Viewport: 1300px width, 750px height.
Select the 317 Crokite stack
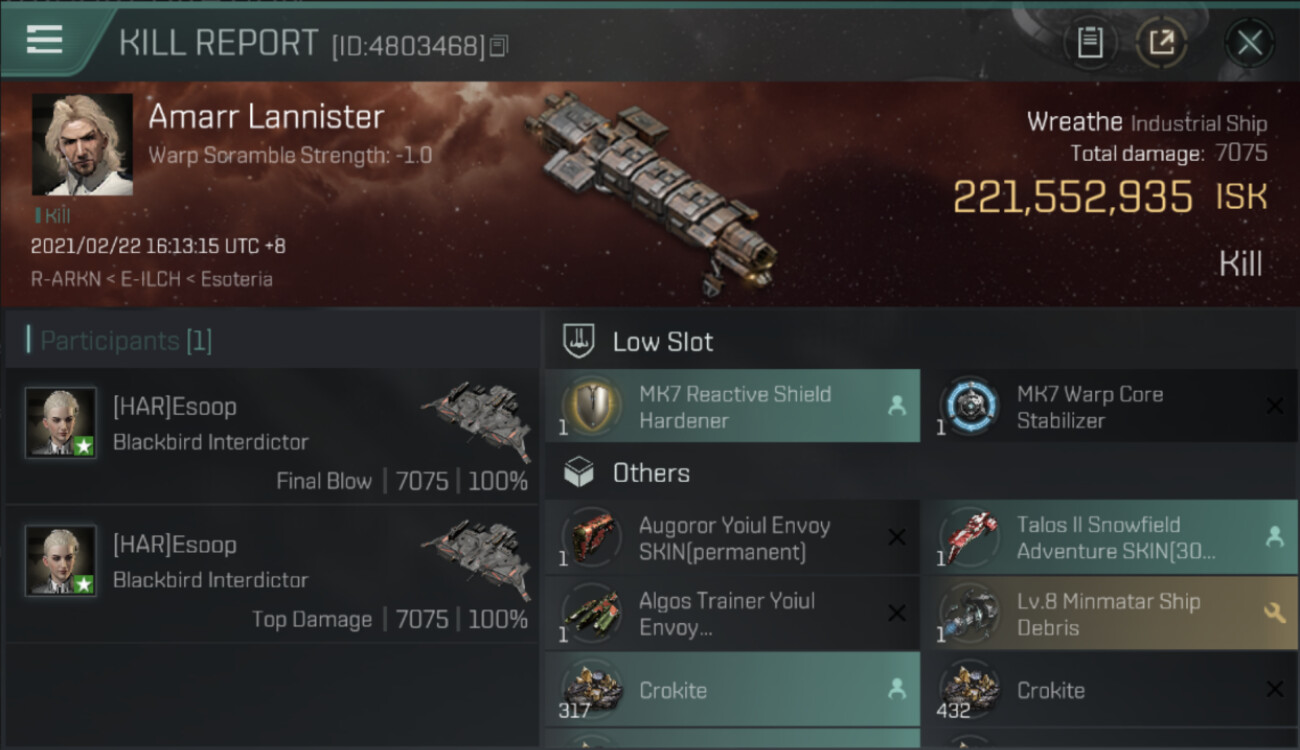732,690
